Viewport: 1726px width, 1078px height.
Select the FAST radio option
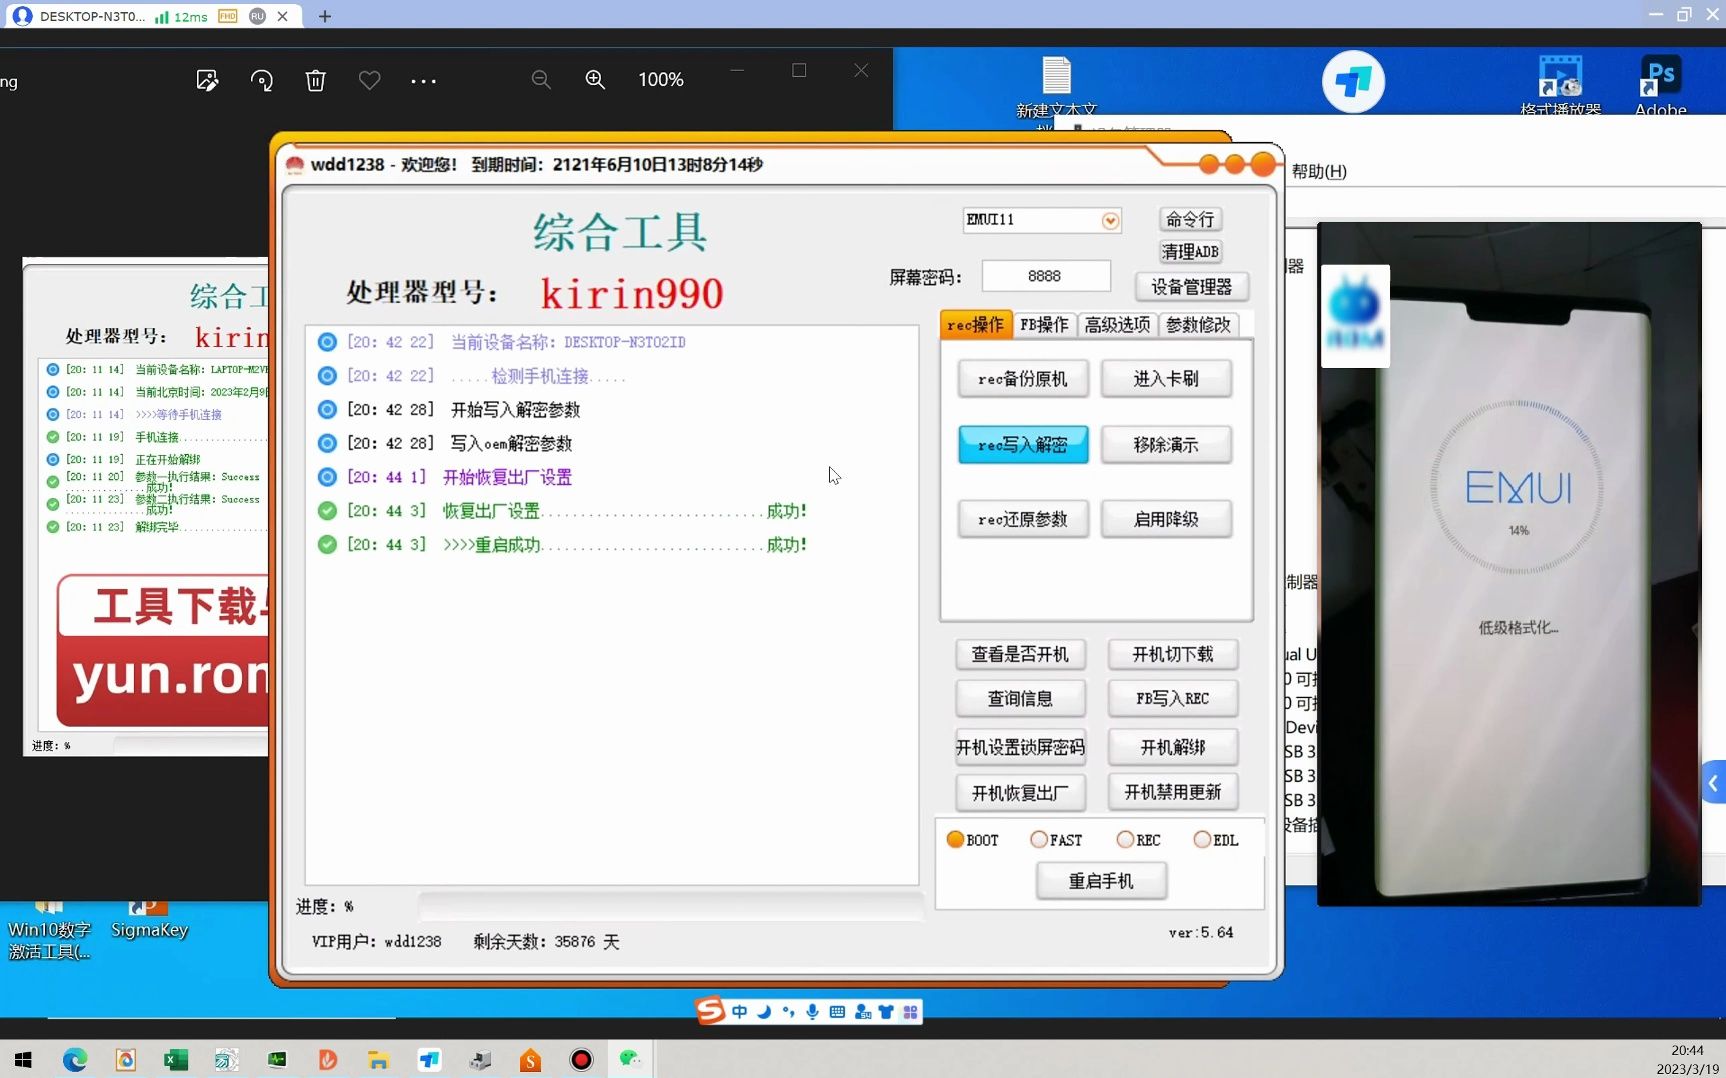click(x=1056, y=840)
